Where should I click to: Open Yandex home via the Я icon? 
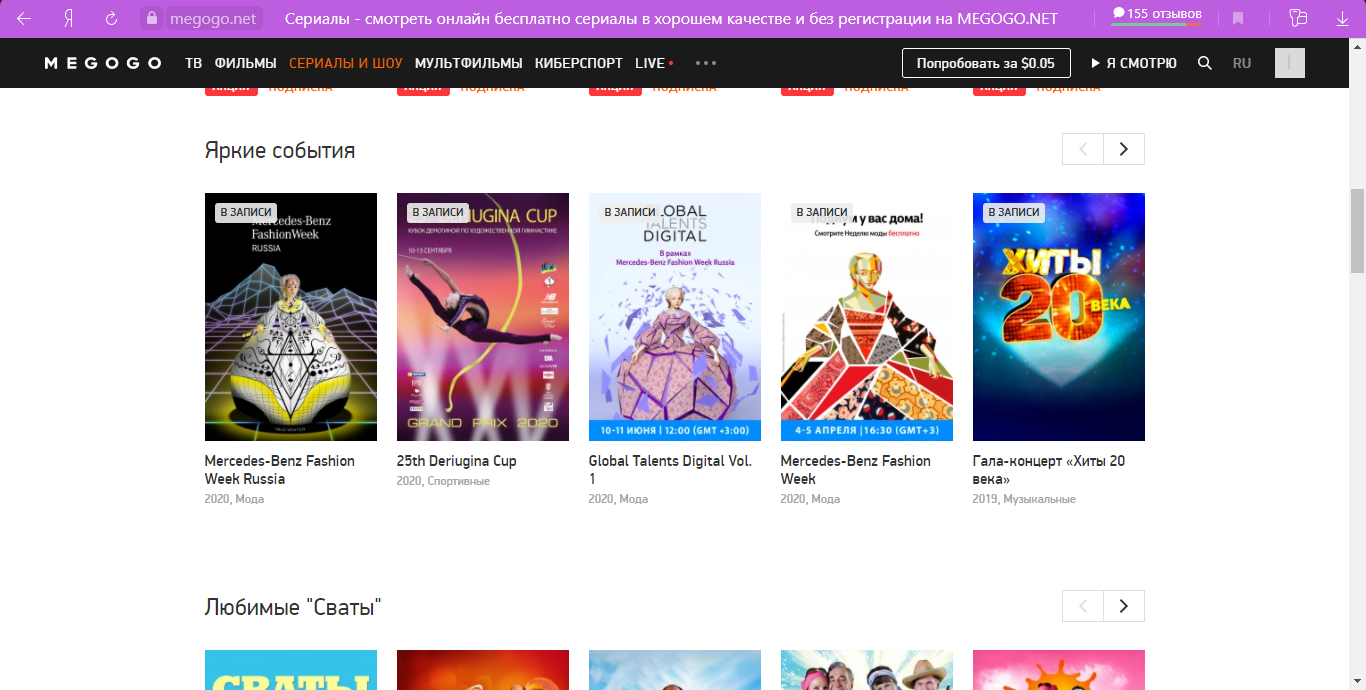pyautogui.click(x=68, y=19)
